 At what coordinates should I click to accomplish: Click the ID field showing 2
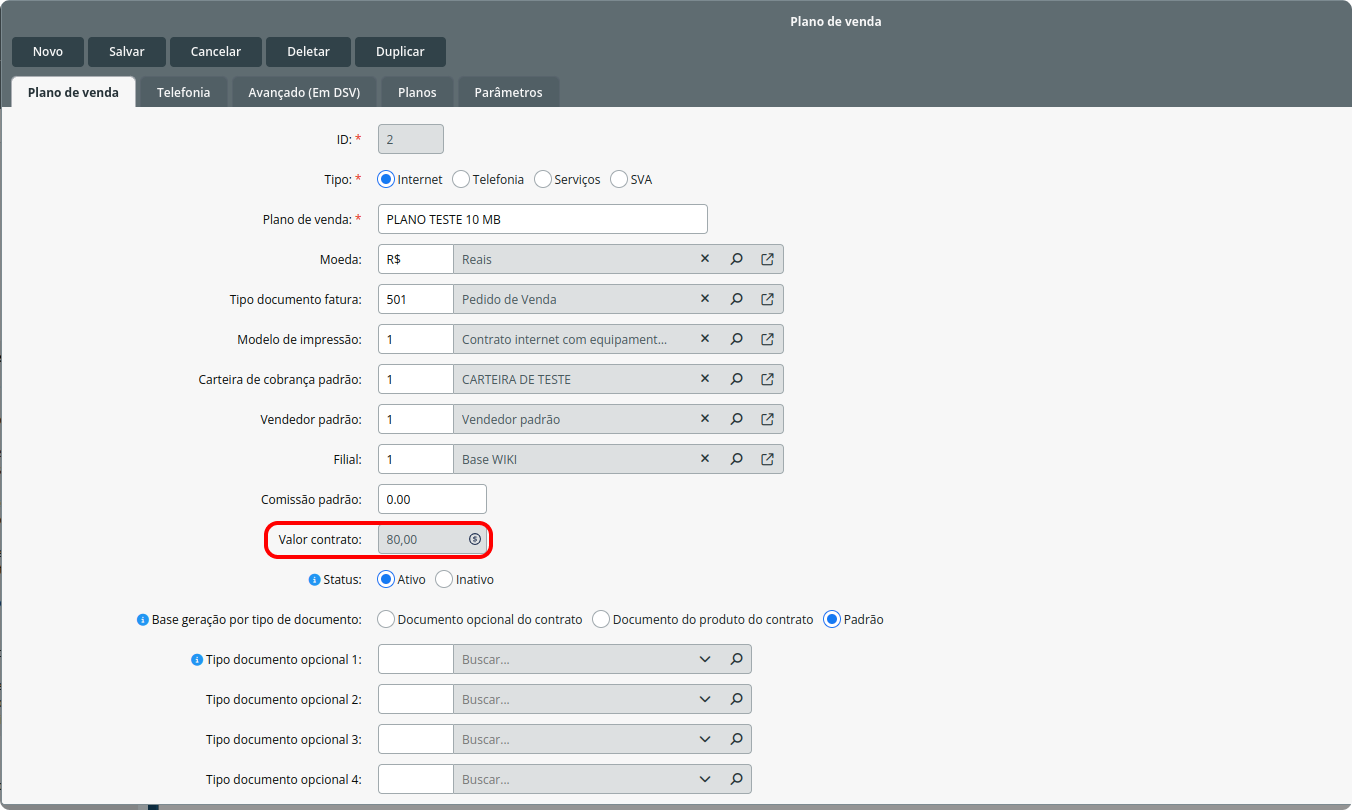click(411, 139)
